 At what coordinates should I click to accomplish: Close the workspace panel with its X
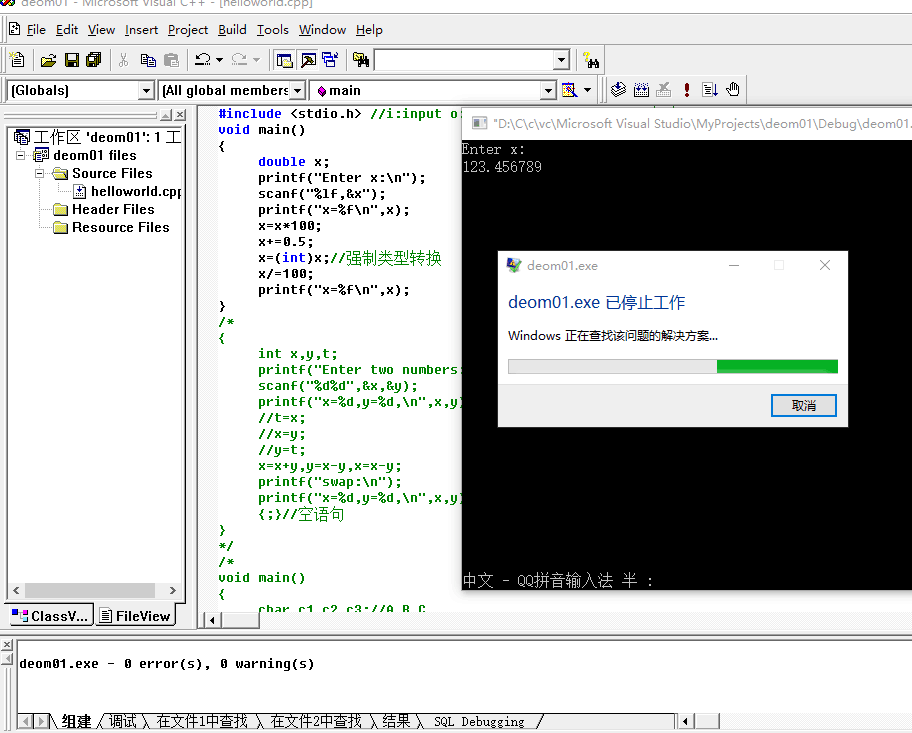180,115
